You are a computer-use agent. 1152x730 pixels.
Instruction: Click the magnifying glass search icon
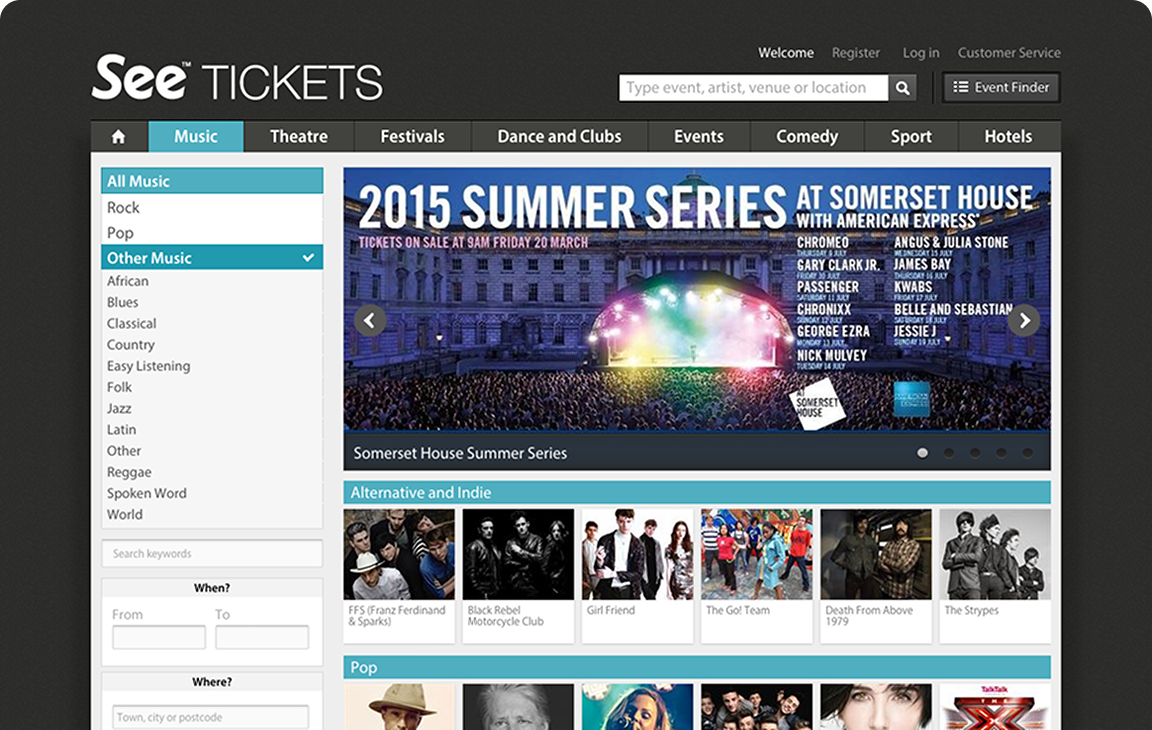tap(902, 88)
